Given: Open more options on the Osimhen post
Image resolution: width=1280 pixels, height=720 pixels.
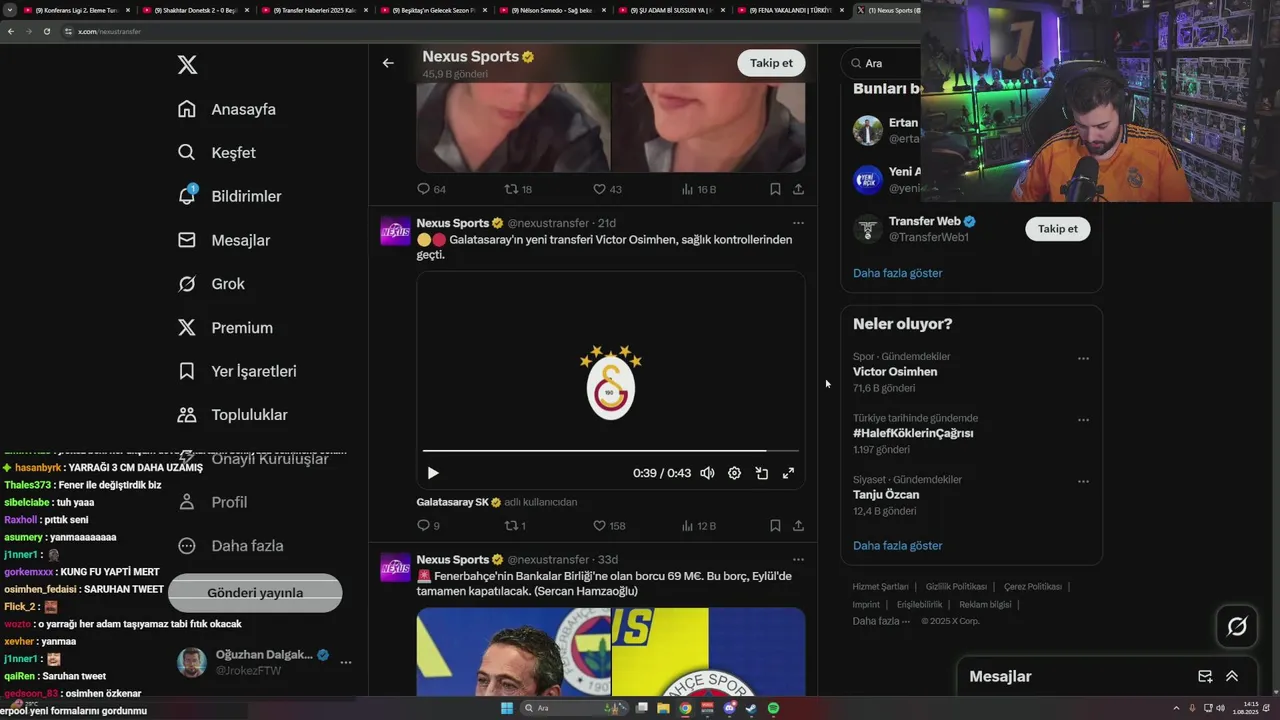Looking at the screenshot, I should (x=798, y=223).
